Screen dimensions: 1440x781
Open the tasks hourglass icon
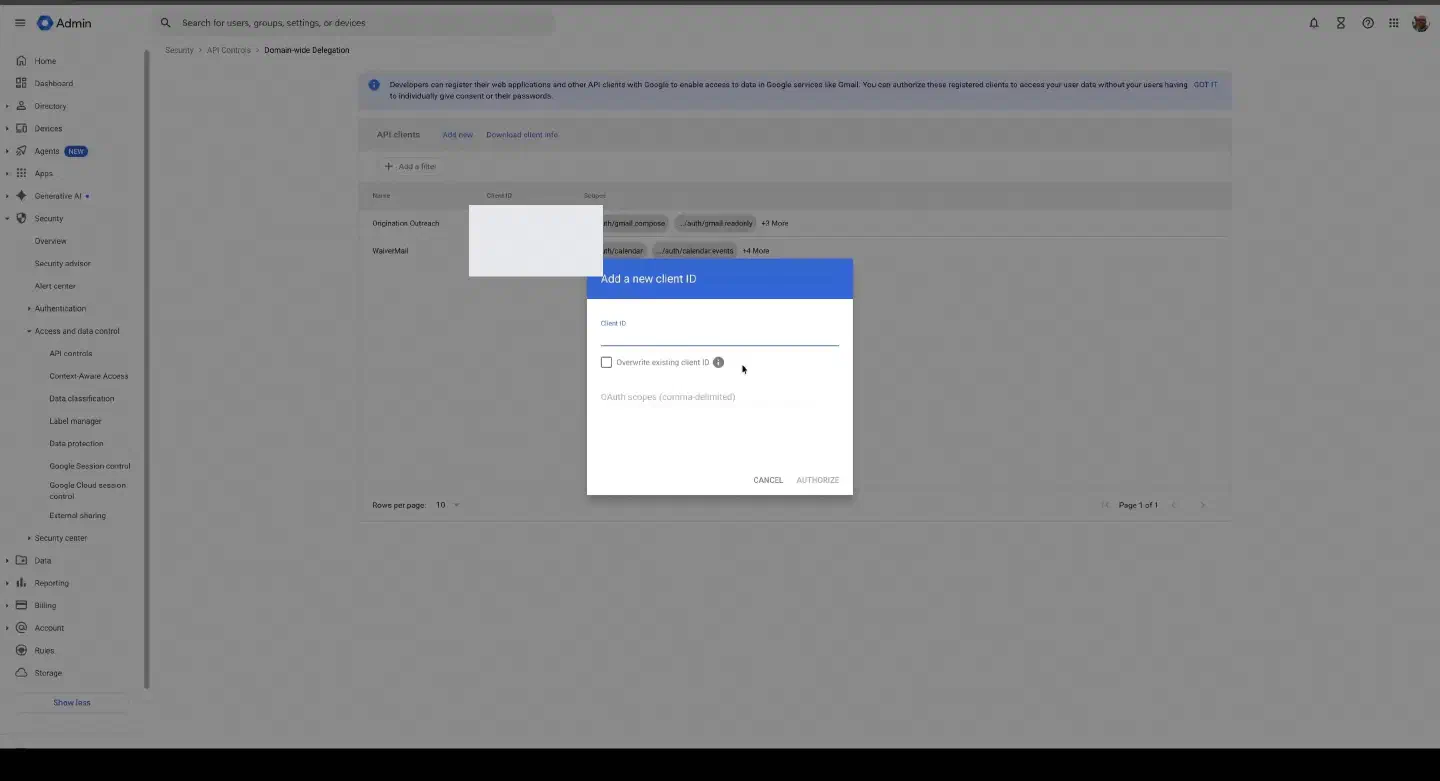1341,23
